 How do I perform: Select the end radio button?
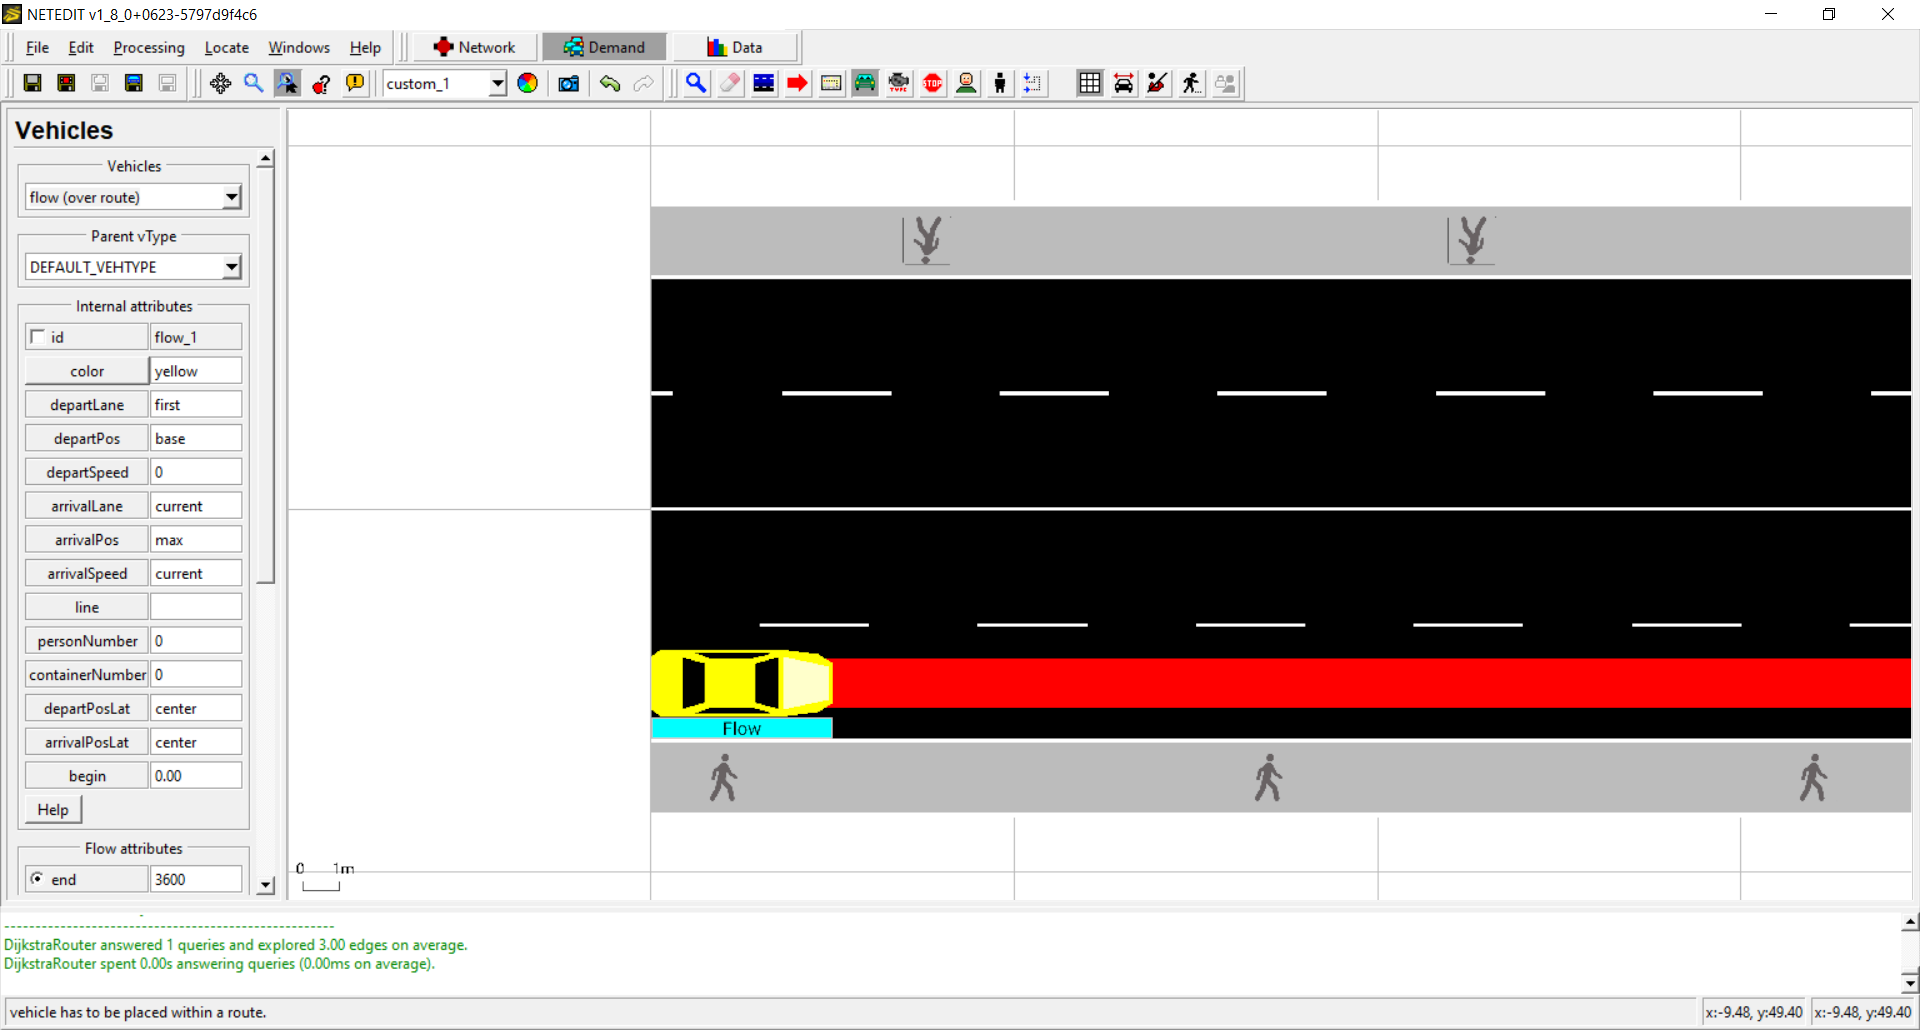tap(37, 879)
